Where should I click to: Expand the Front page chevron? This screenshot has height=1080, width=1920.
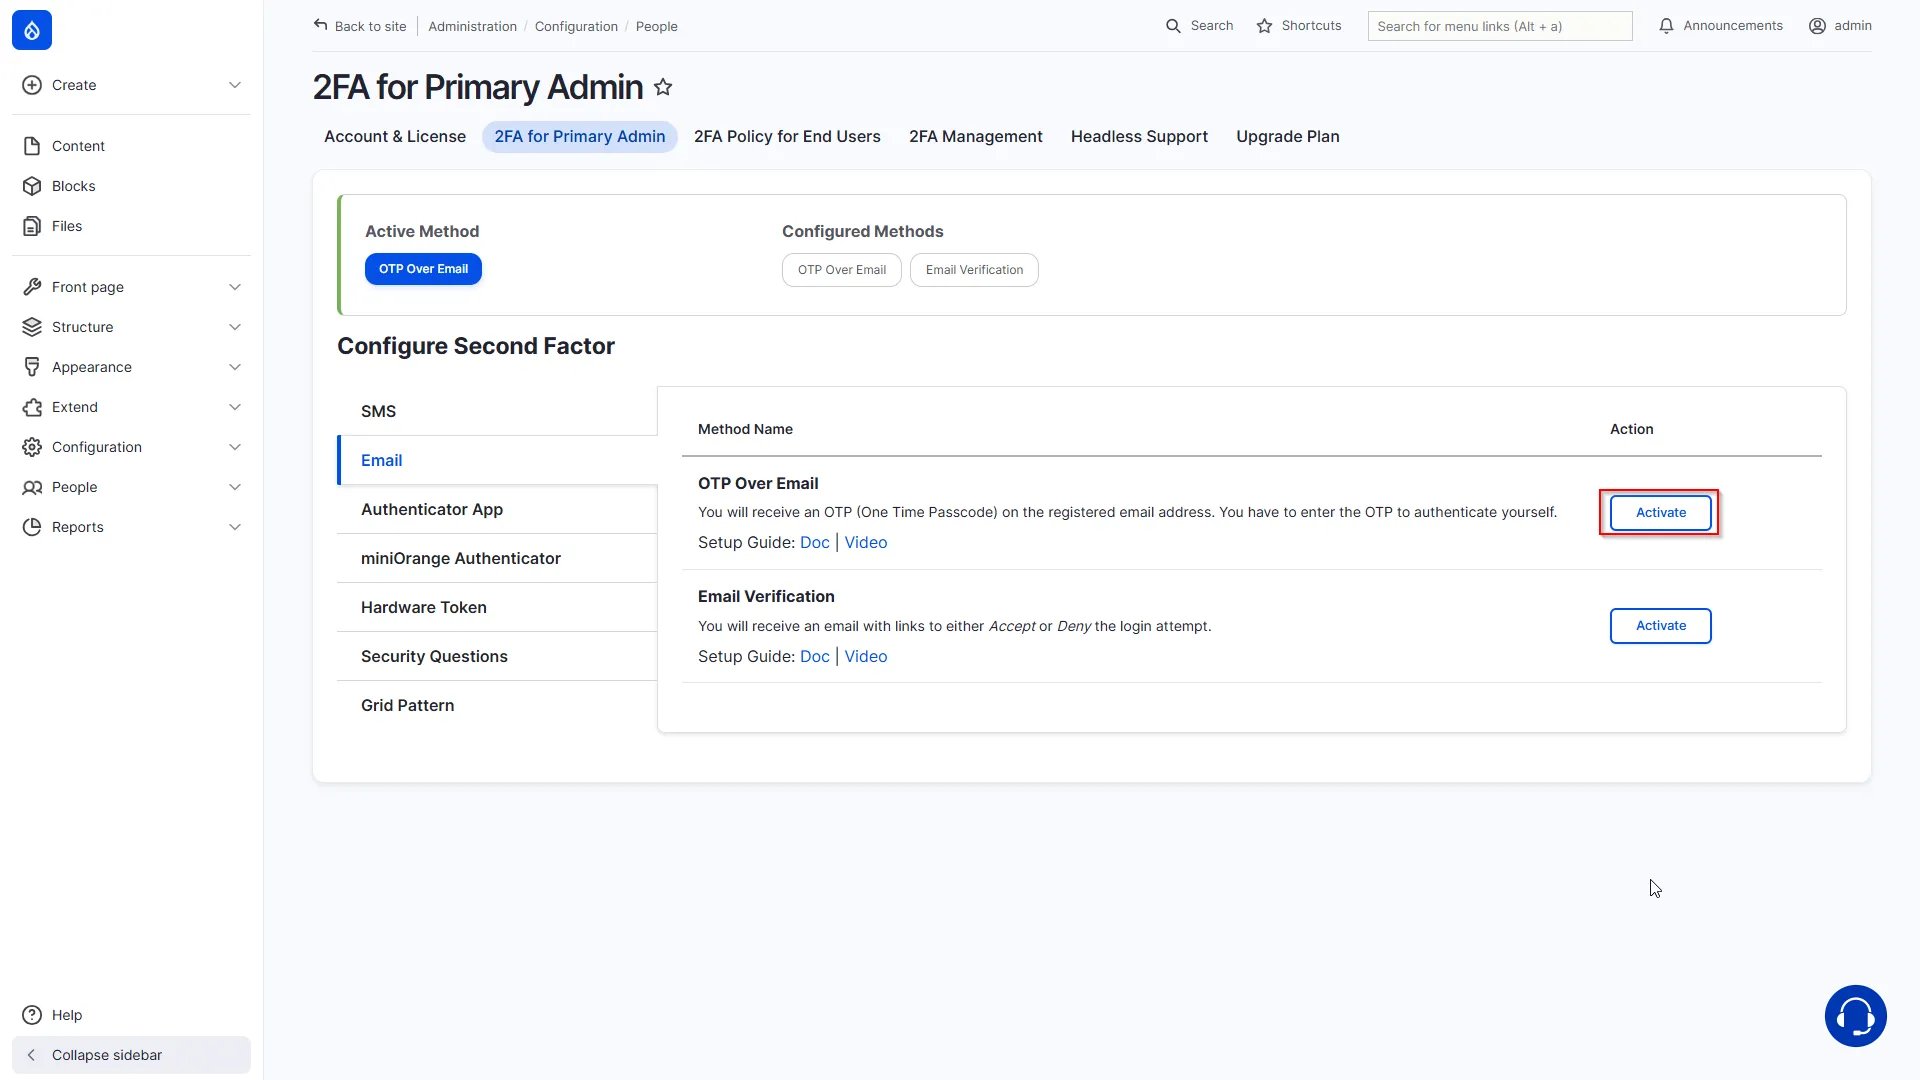point(235,287)
